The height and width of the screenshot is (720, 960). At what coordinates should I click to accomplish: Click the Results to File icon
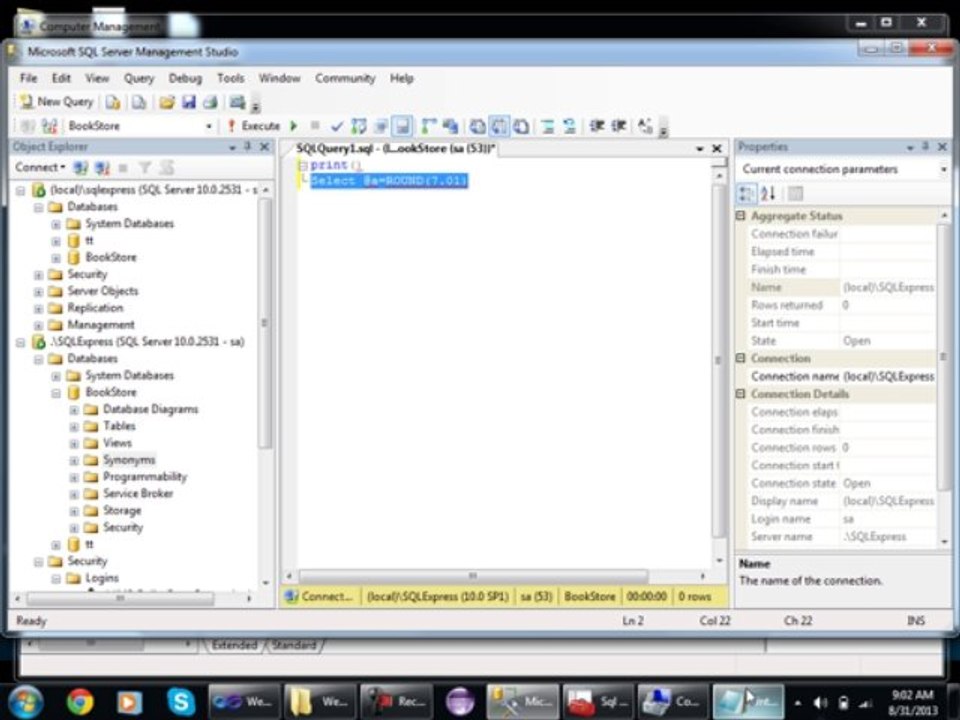click(x=521, y=126)
